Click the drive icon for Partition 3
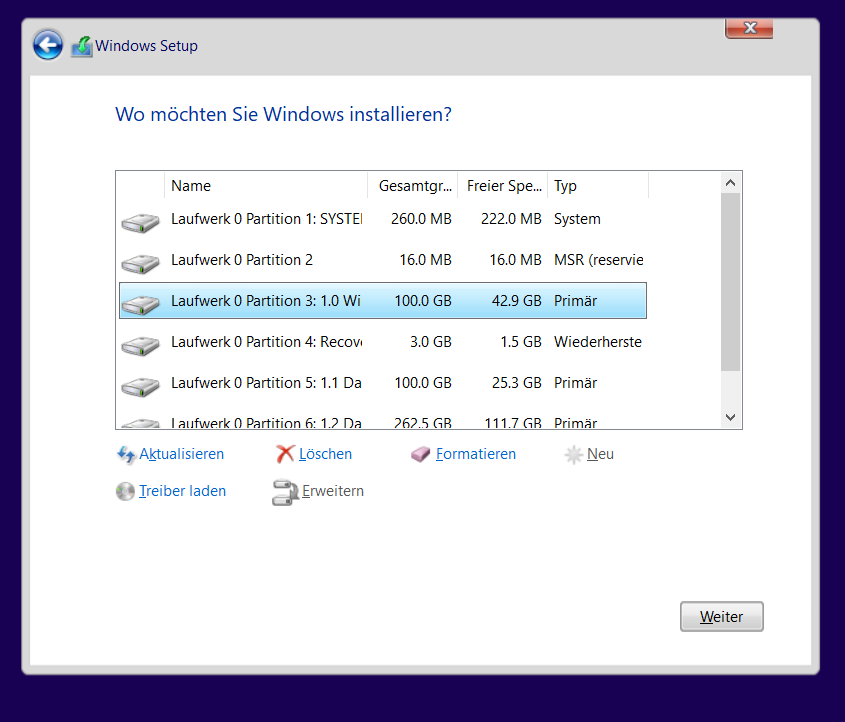The image size is (845, 722). point(140,304)
